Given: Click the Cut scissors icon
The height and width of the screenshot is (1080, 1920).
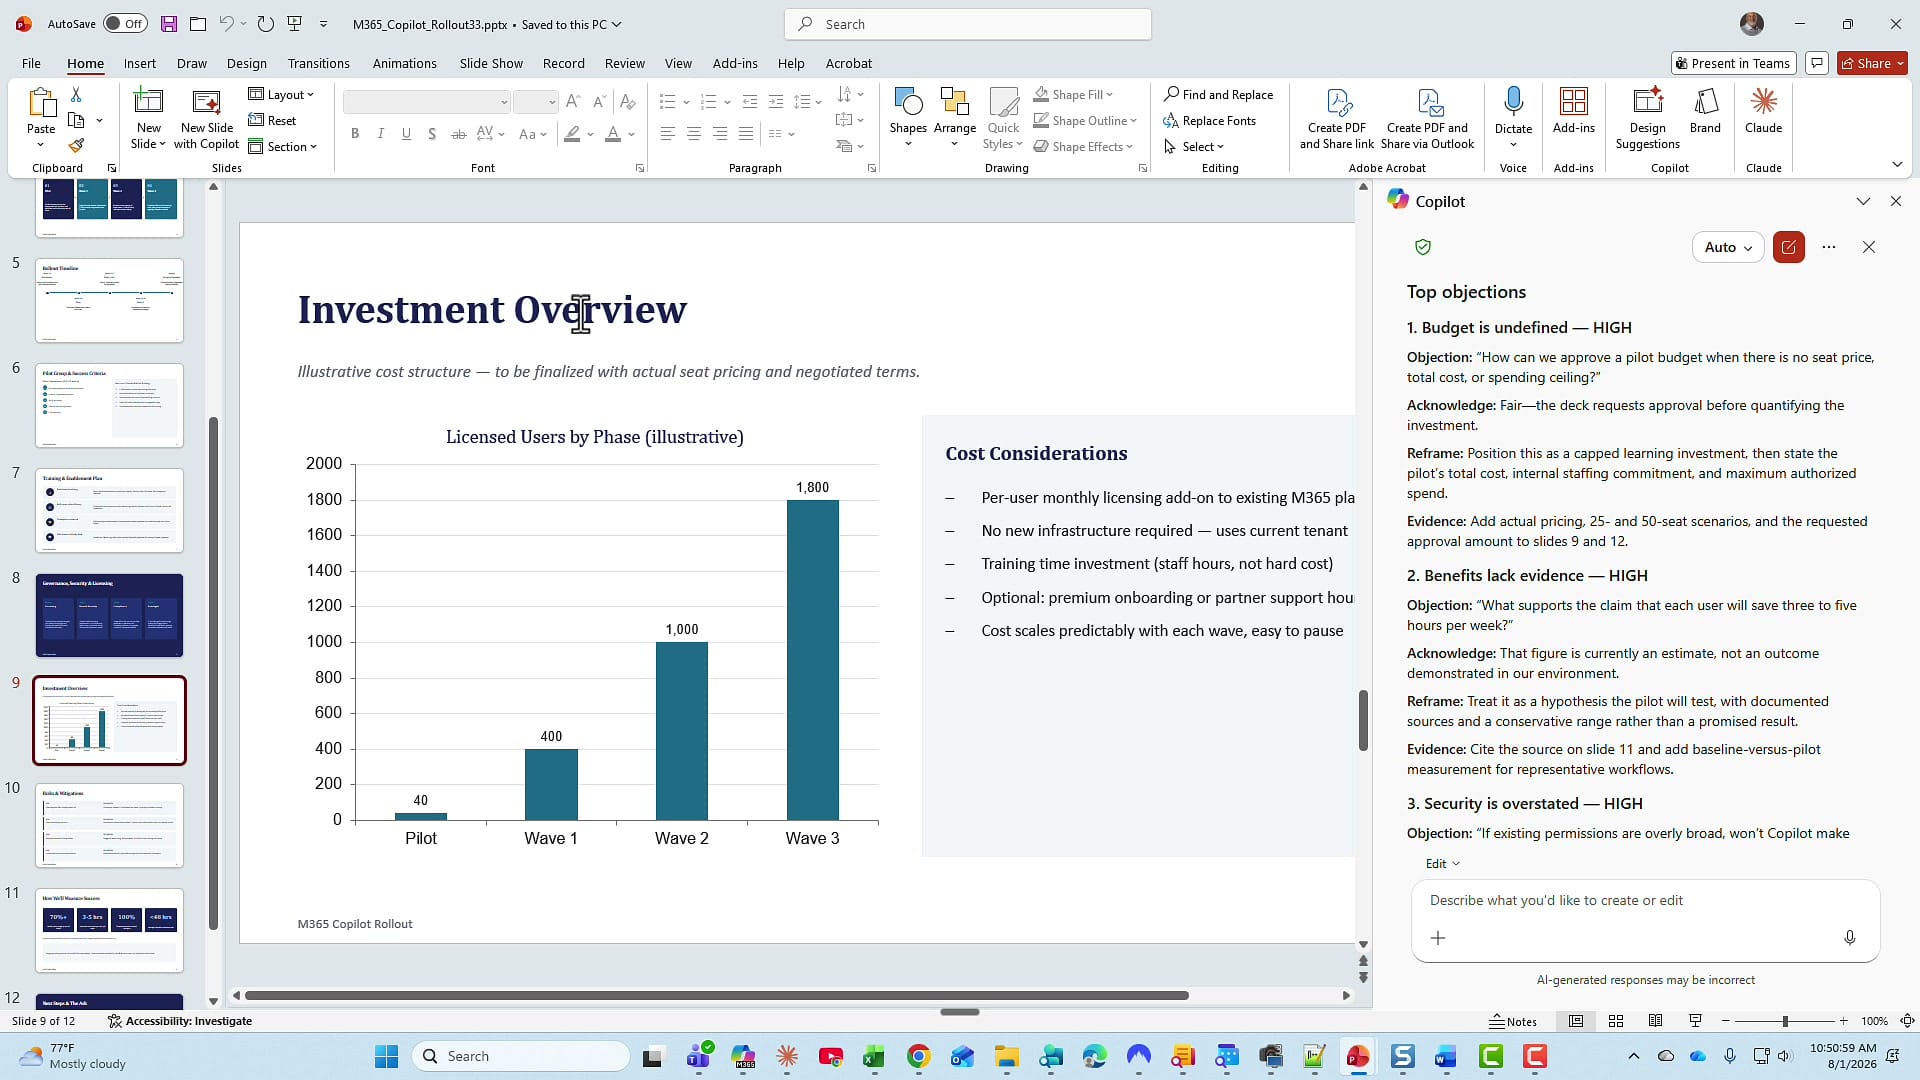Looking at the screenshot, I should 76,94.
